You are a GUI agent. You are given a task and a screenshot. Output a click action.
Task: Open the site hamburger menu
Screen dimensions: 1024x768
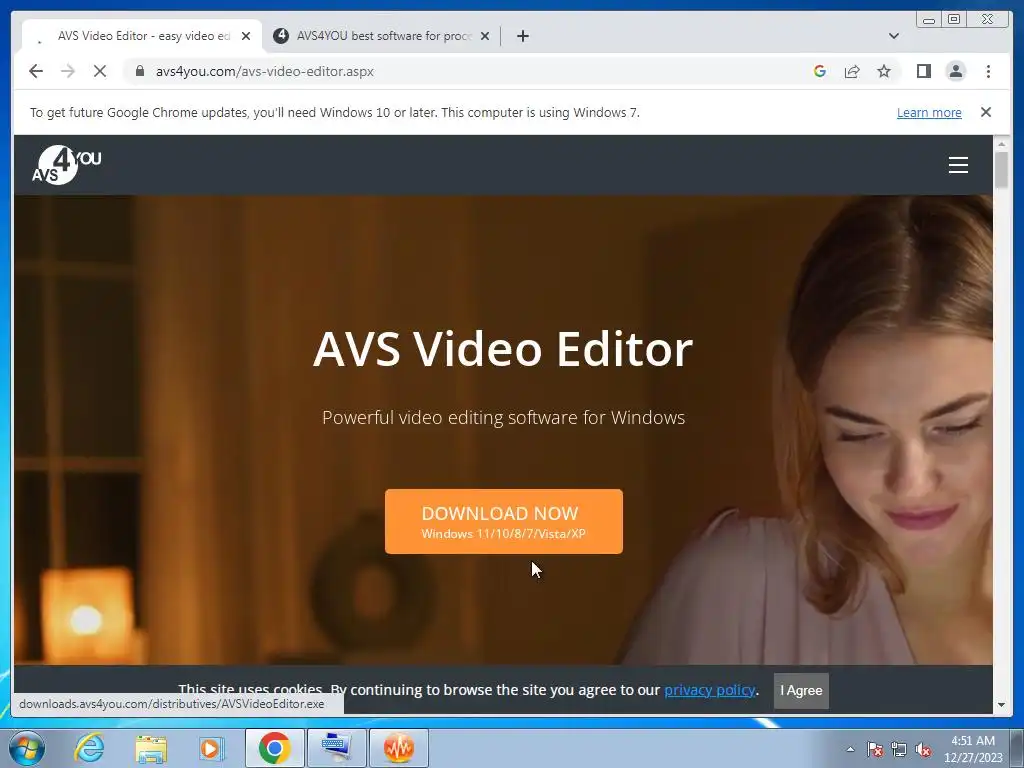click(x=958, y=165)
